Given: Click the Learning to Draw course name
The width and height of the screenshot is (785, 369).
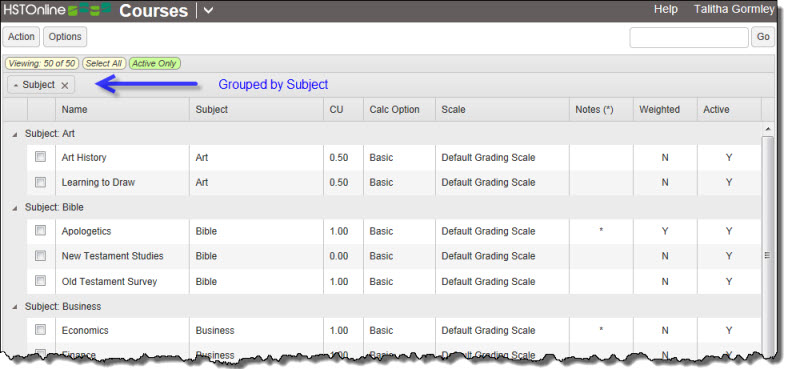Looking at the screenshot, I should (x=98, y=182).
